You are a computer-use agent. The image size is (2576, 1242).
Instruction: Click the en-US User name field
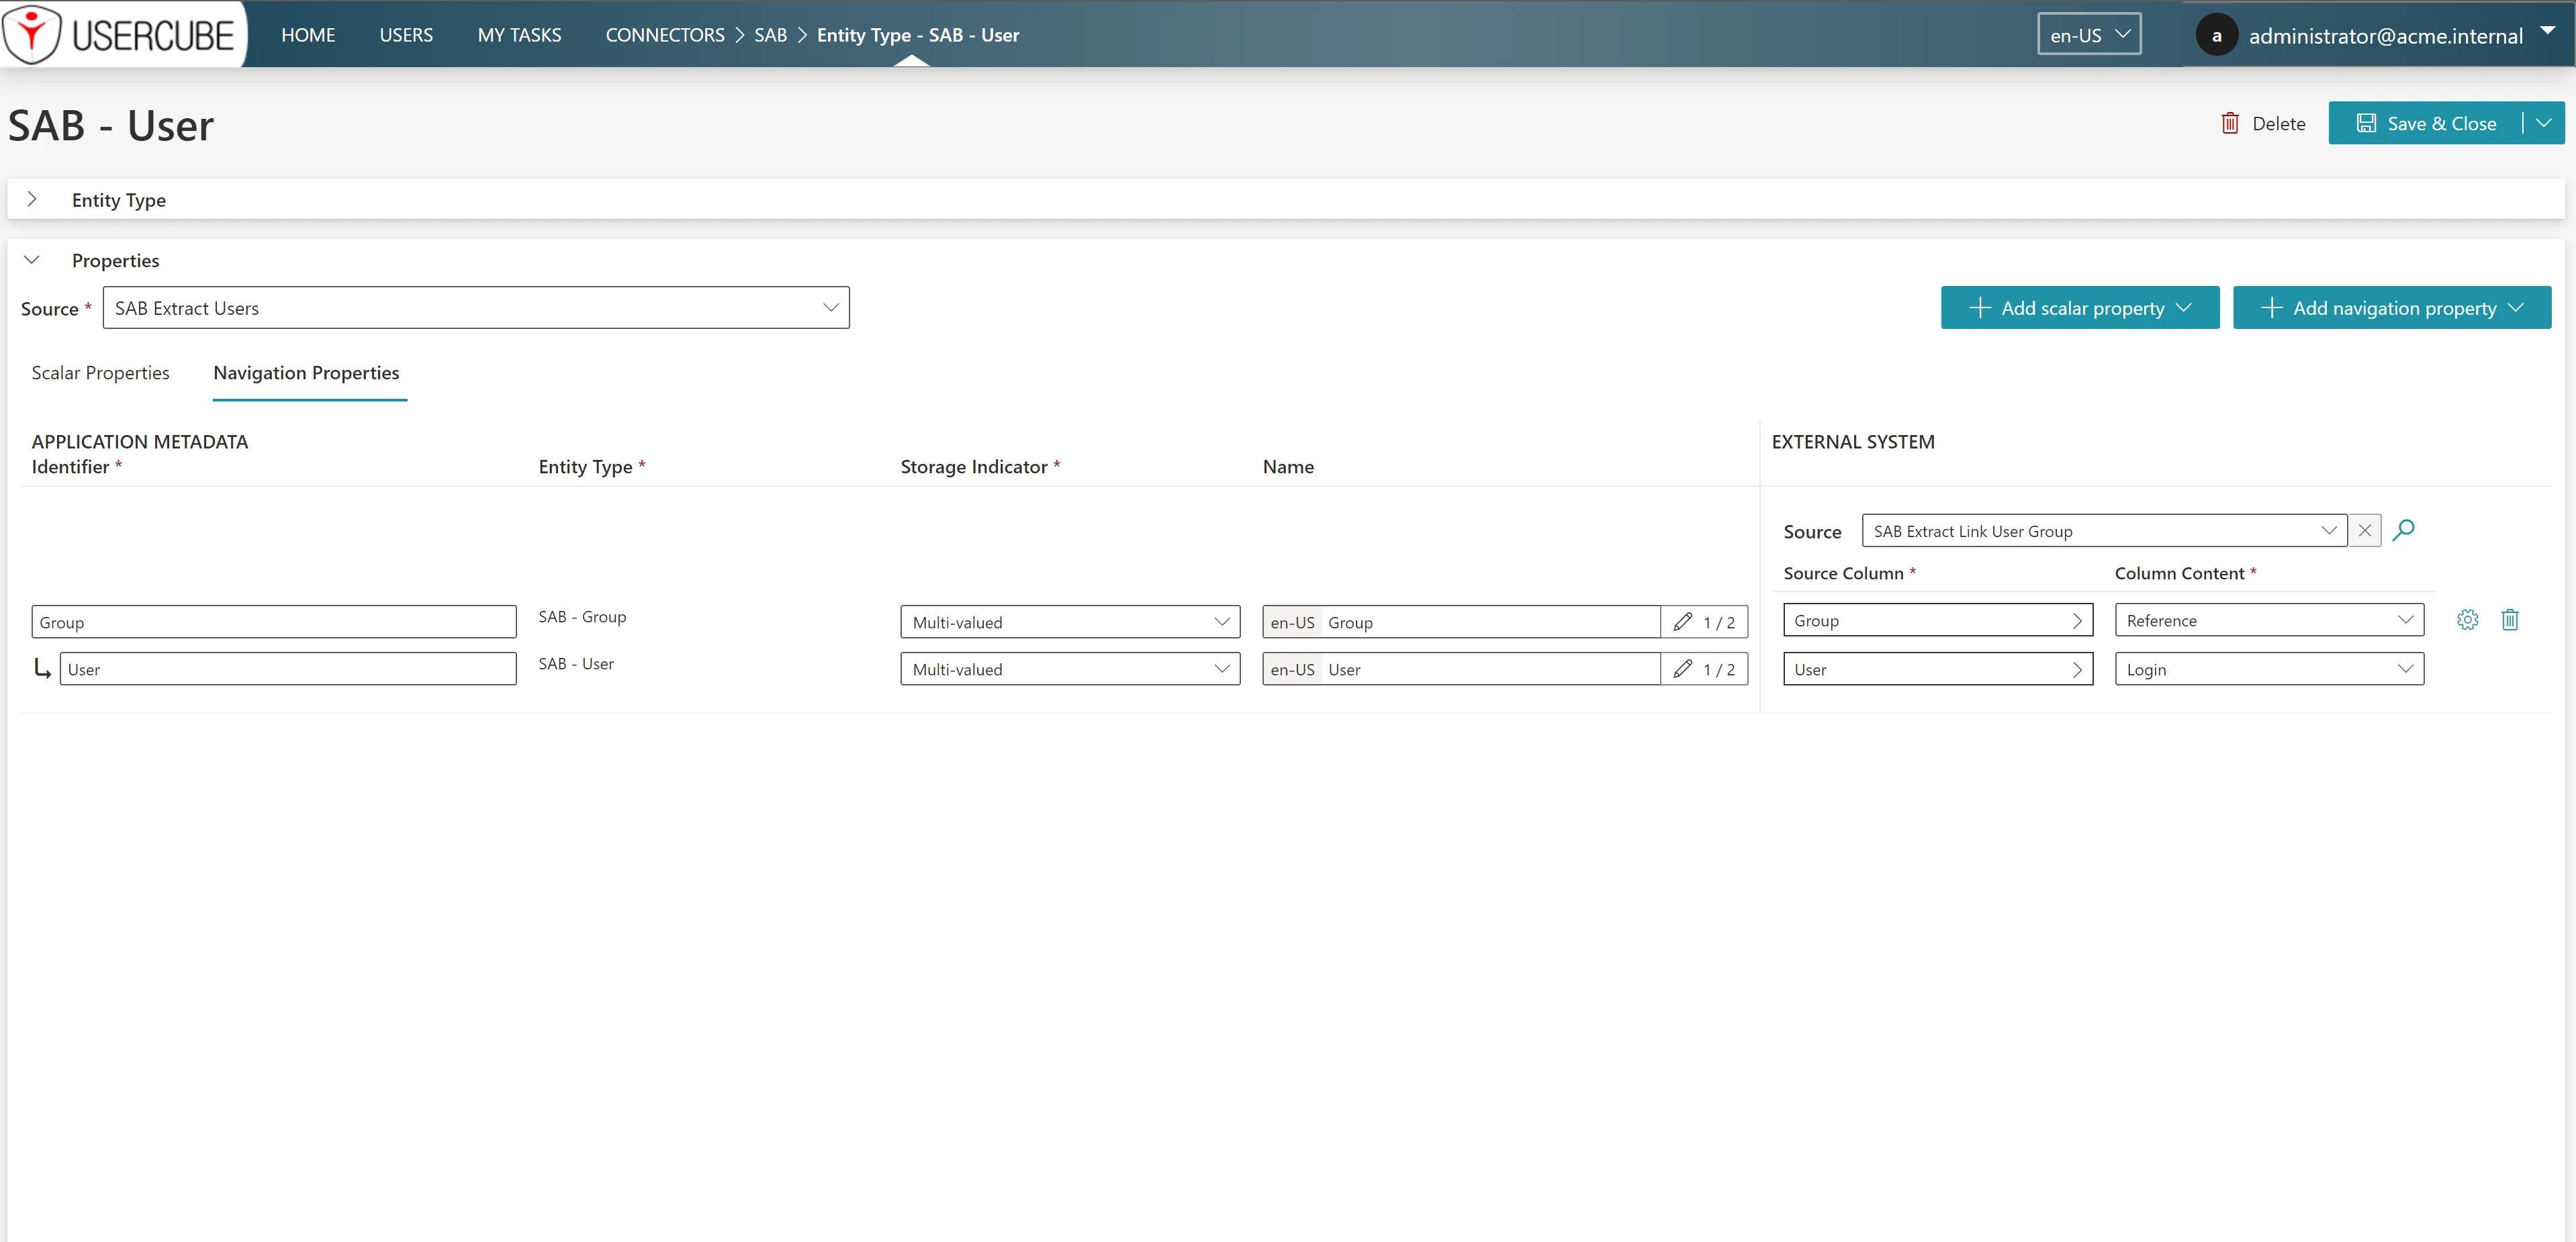point(1460,669)
